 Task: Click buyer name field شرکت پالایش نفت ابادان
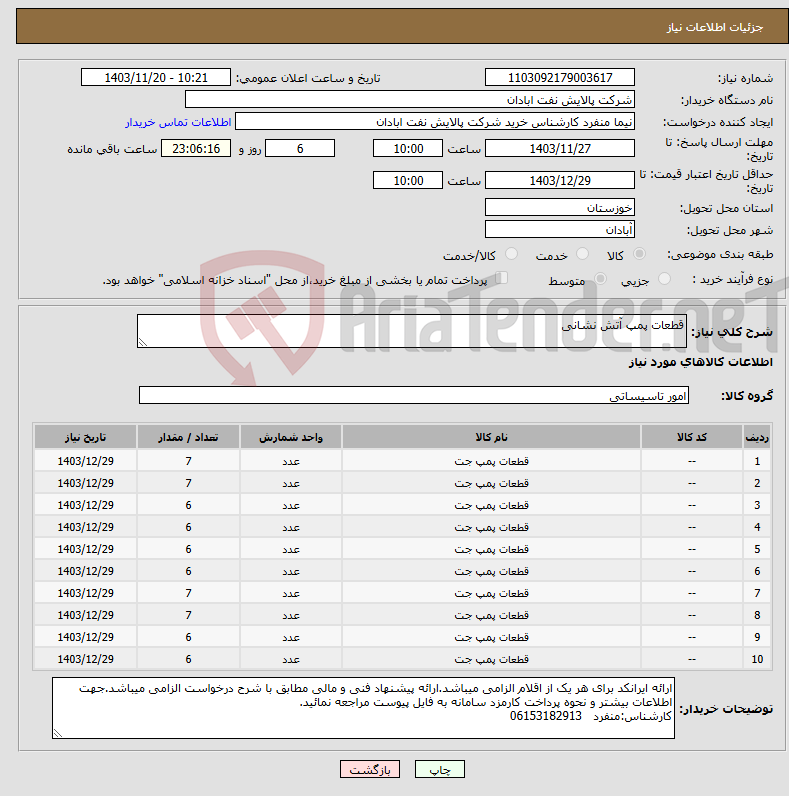(x=410, y=100)
